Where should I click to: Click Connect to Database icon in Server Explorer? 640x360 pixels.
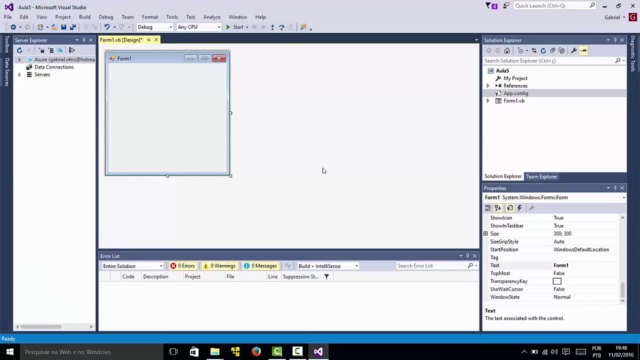point(41,50)
